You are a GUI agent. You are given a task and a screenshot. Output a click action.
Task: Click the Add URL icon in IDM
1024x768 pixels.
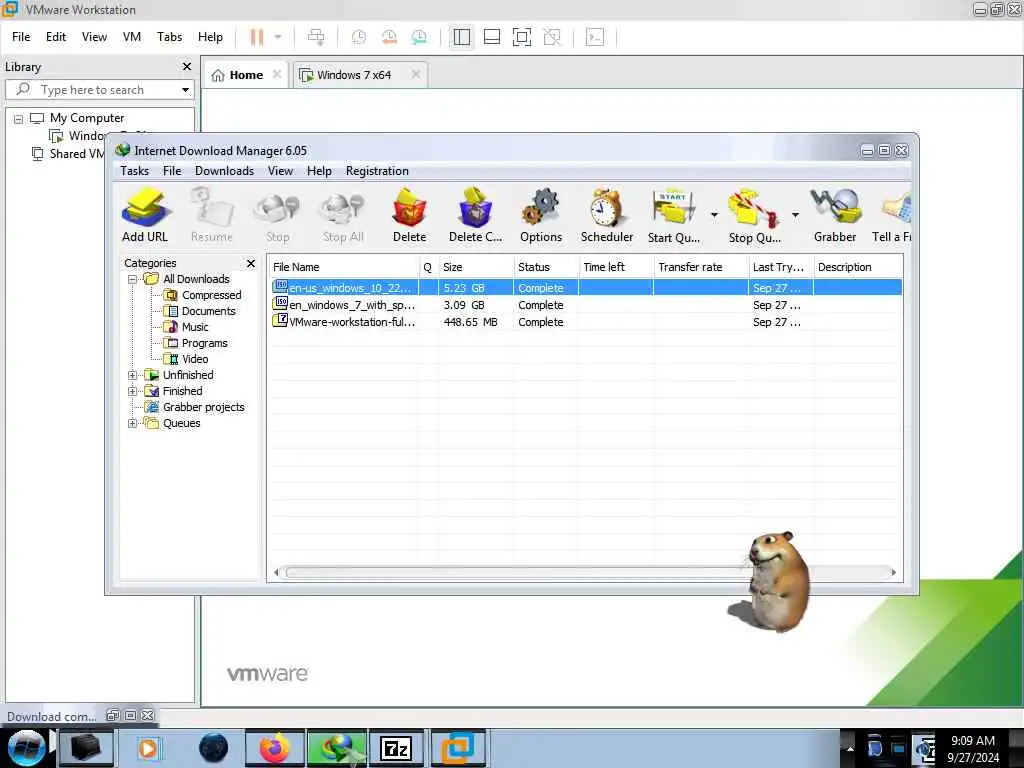pos(145,216)
